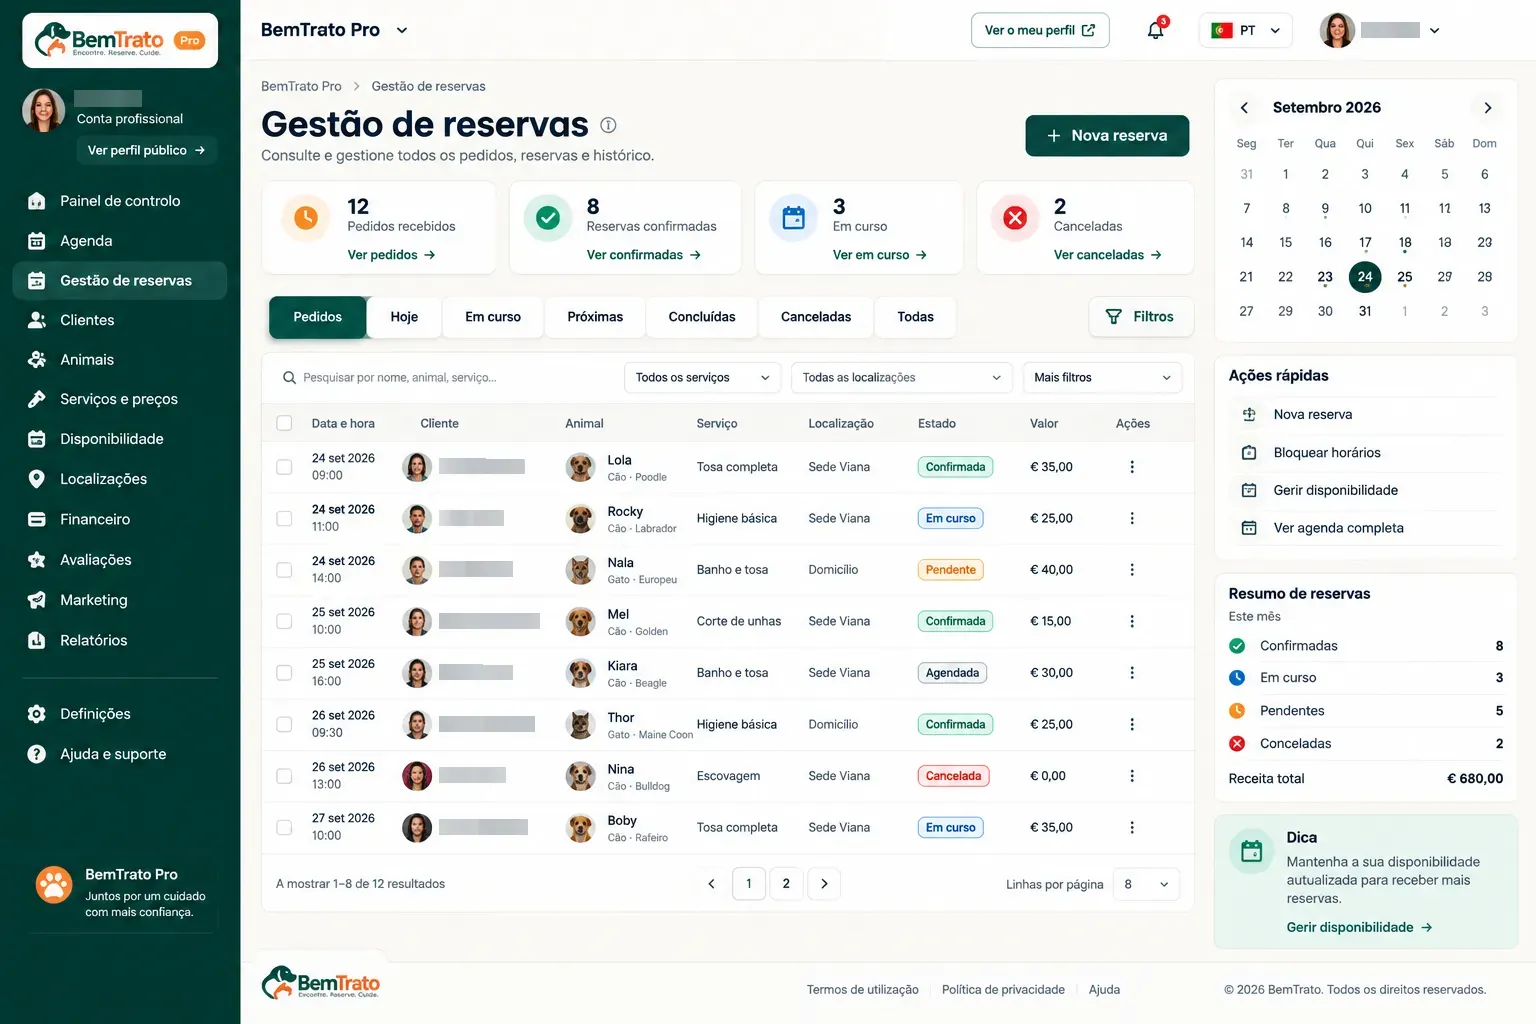Open the notifications bell
This screenshot has height=1024, width=1536.
[x=1155, y=30]
